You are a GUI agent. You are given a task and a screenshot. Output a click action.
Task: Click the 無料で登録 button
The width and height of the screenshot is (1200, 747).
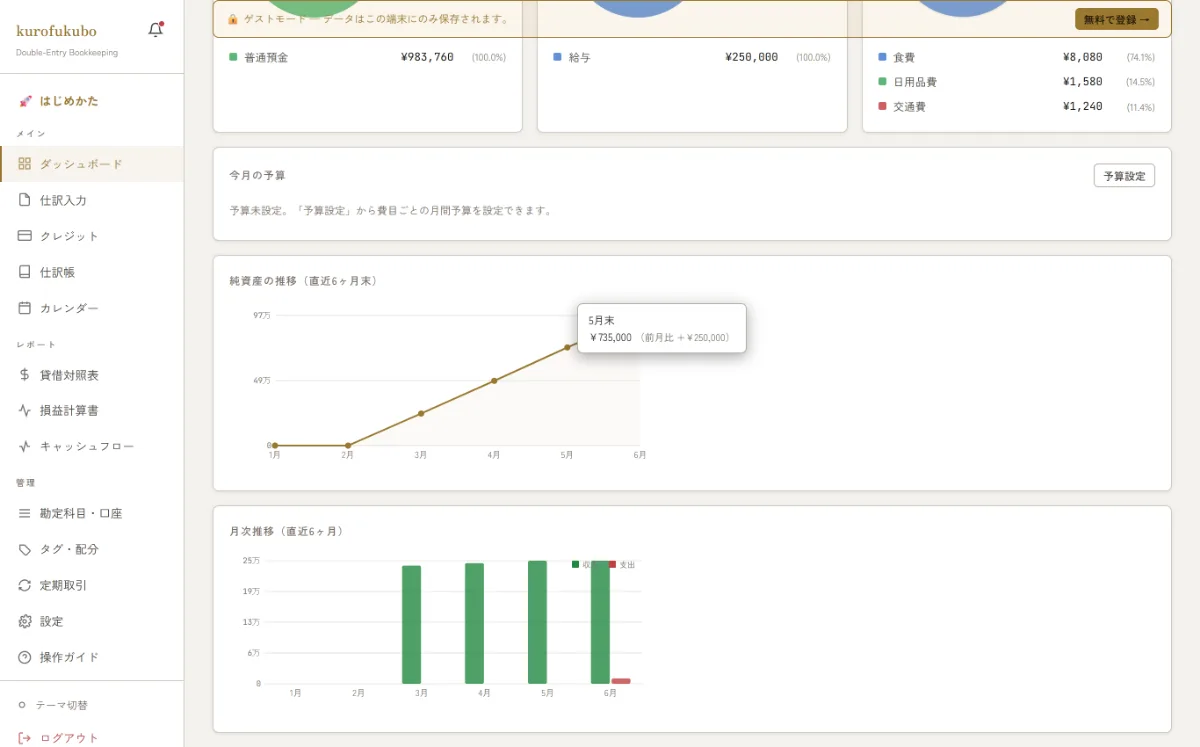[x=1116, y=19]
